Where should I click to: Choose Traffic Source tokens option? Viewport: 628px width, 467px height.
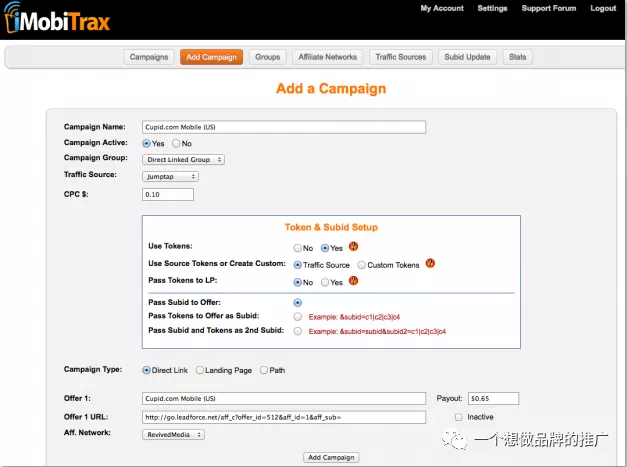click(x=298, y=265)
